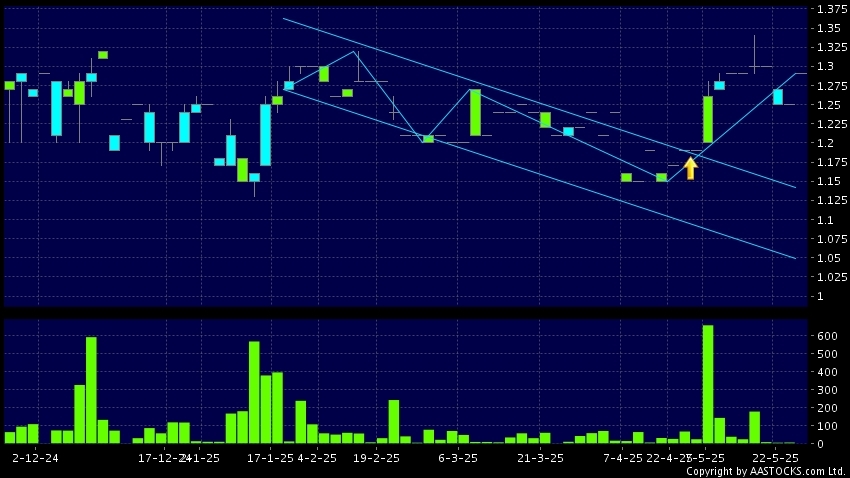Pick the 1.225 price axis label

[832, 124]
